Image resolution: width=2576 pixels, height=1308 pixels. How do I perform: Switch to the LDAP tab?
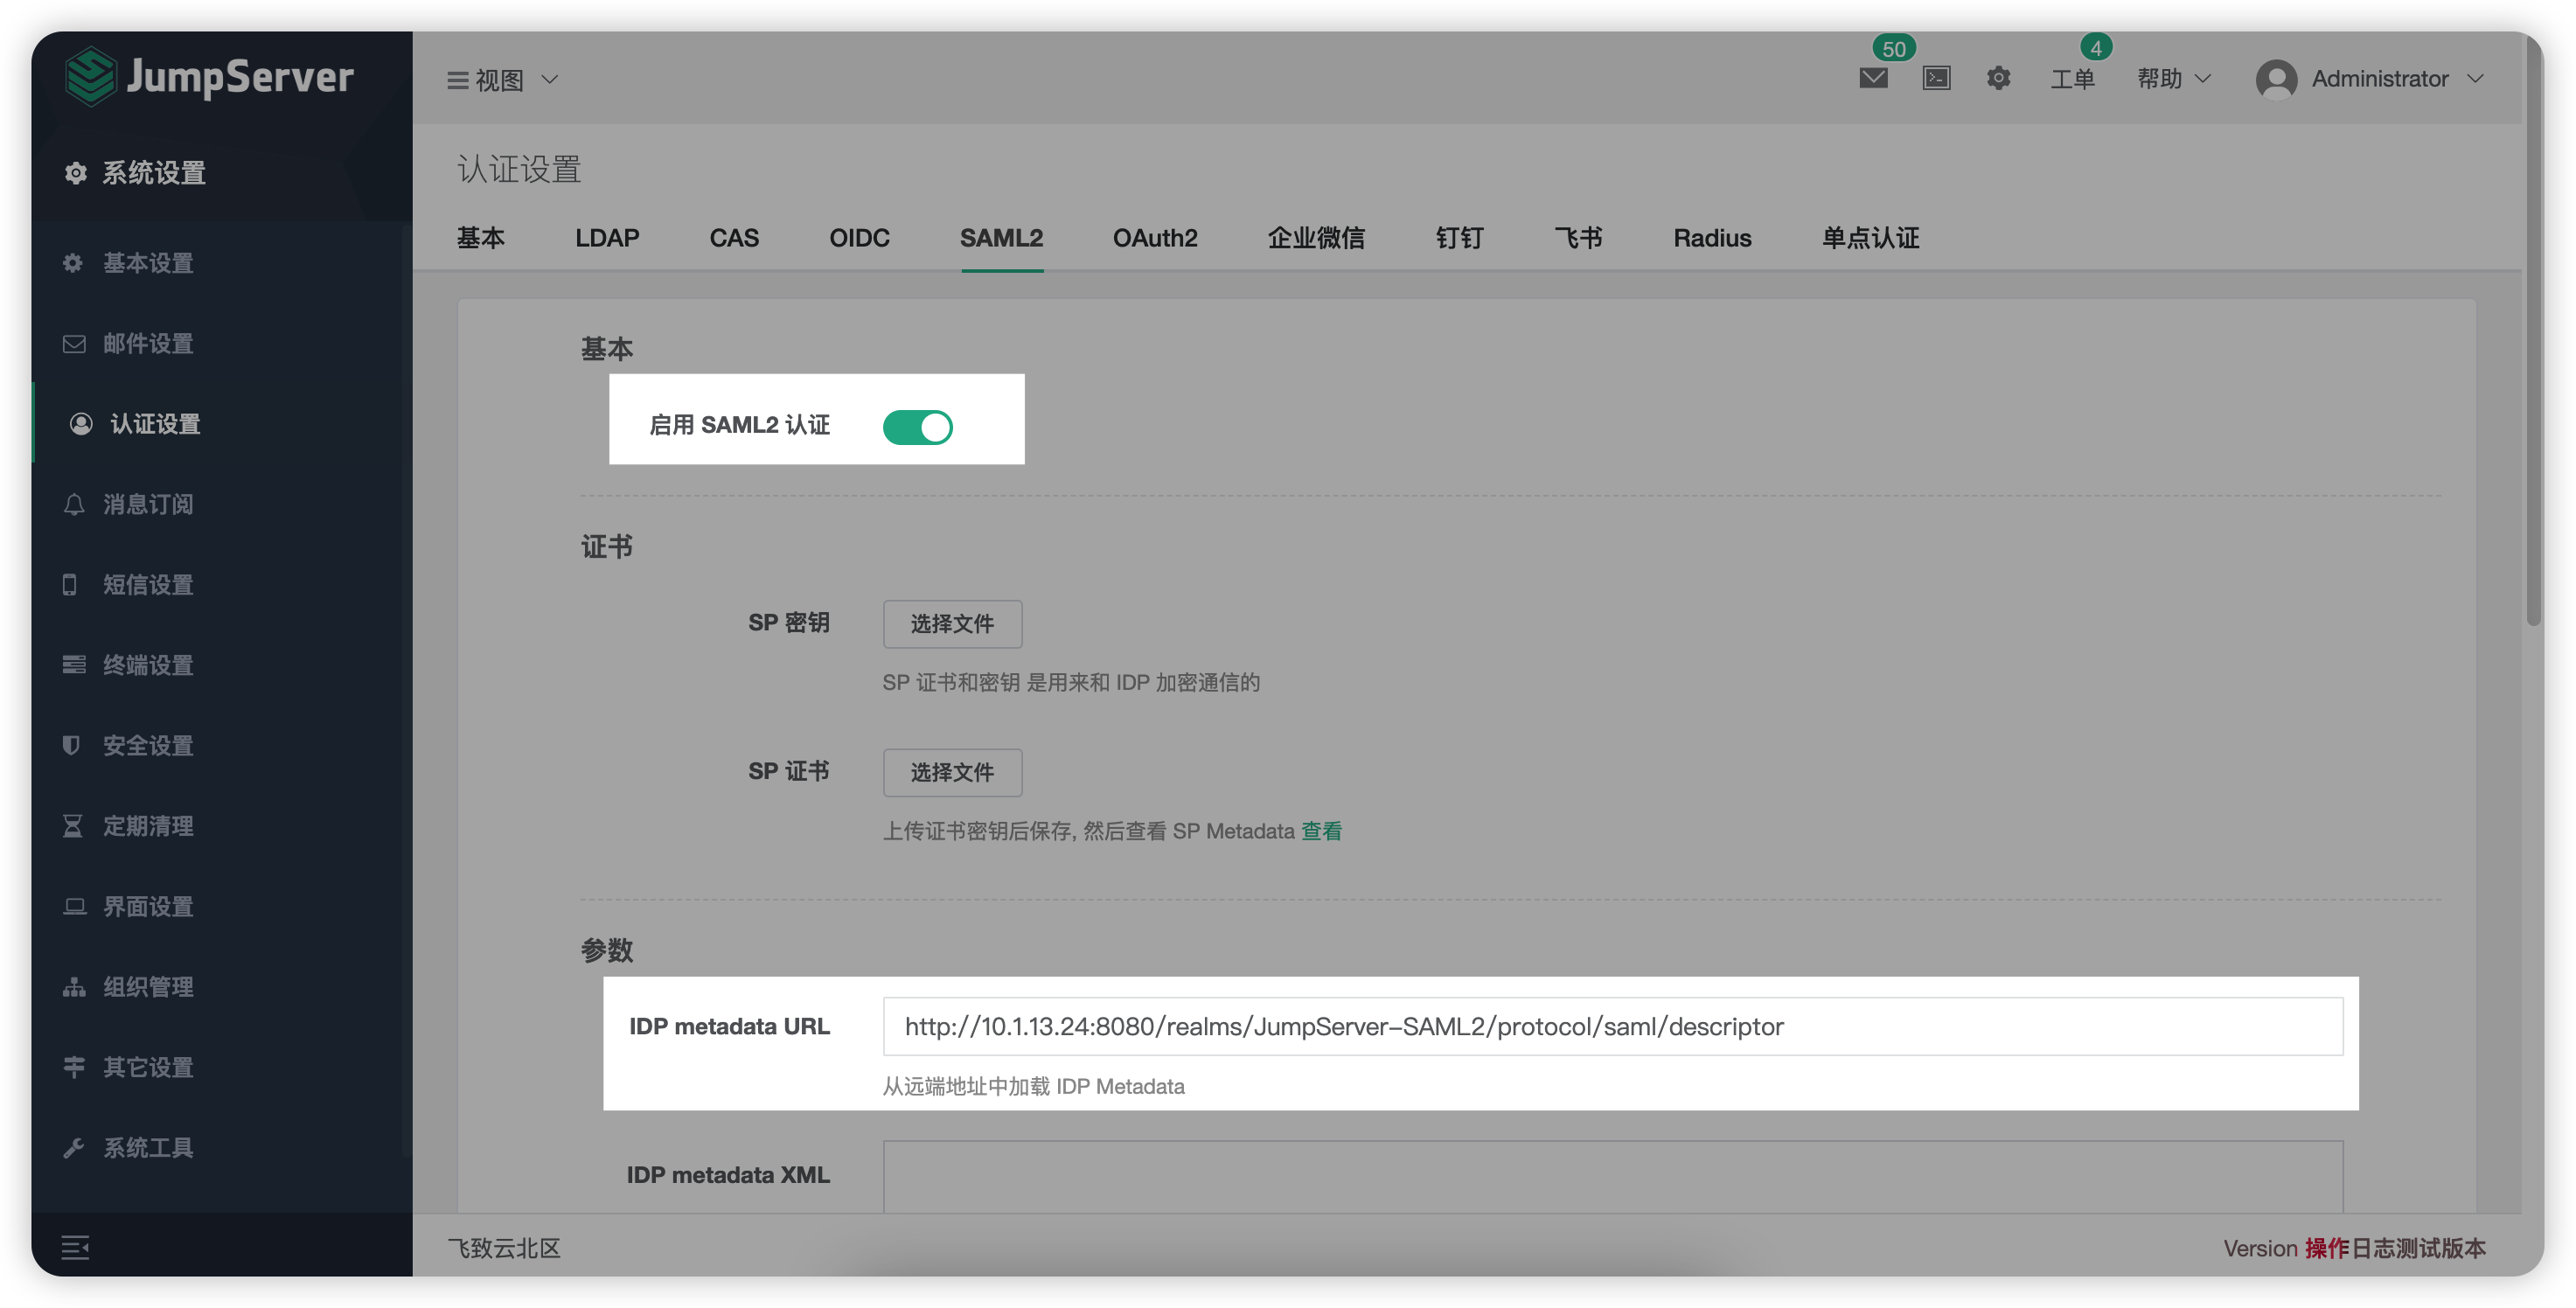pyautogui.click(x=607, y=238)
